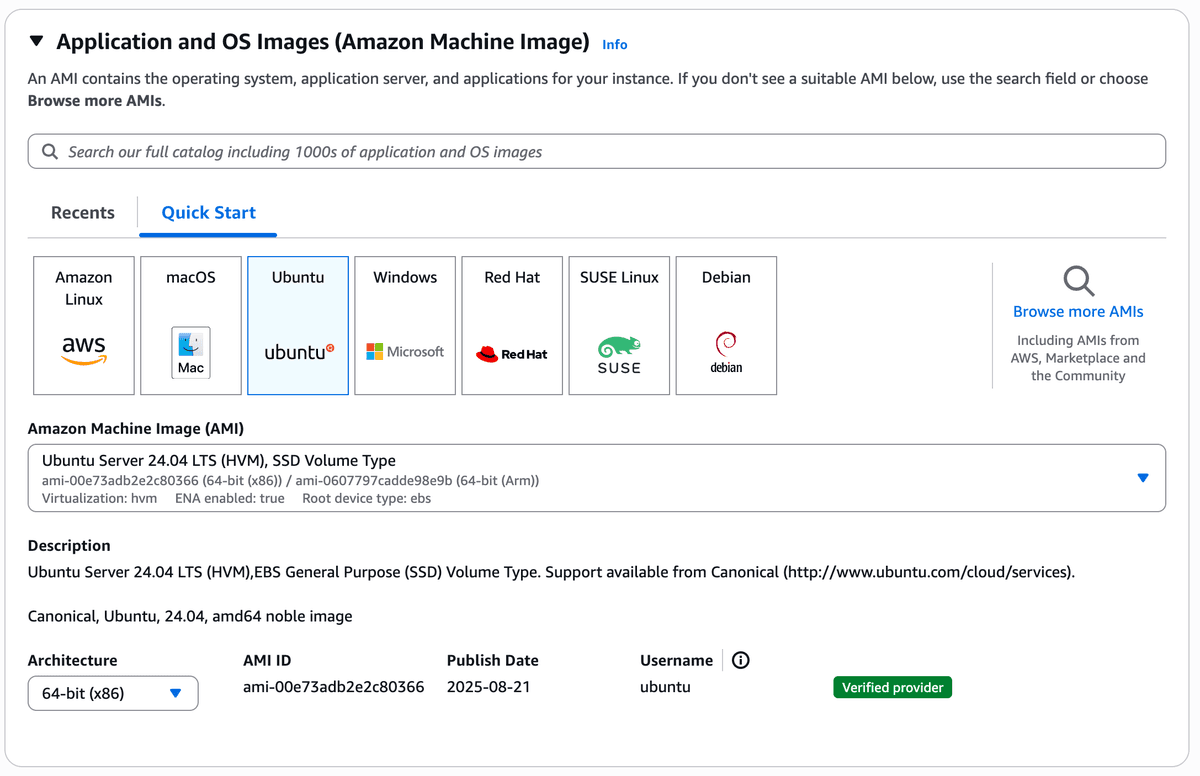1200x776 pixels.
Task: Select the Debian AMI tile
Action: point(726,325)
